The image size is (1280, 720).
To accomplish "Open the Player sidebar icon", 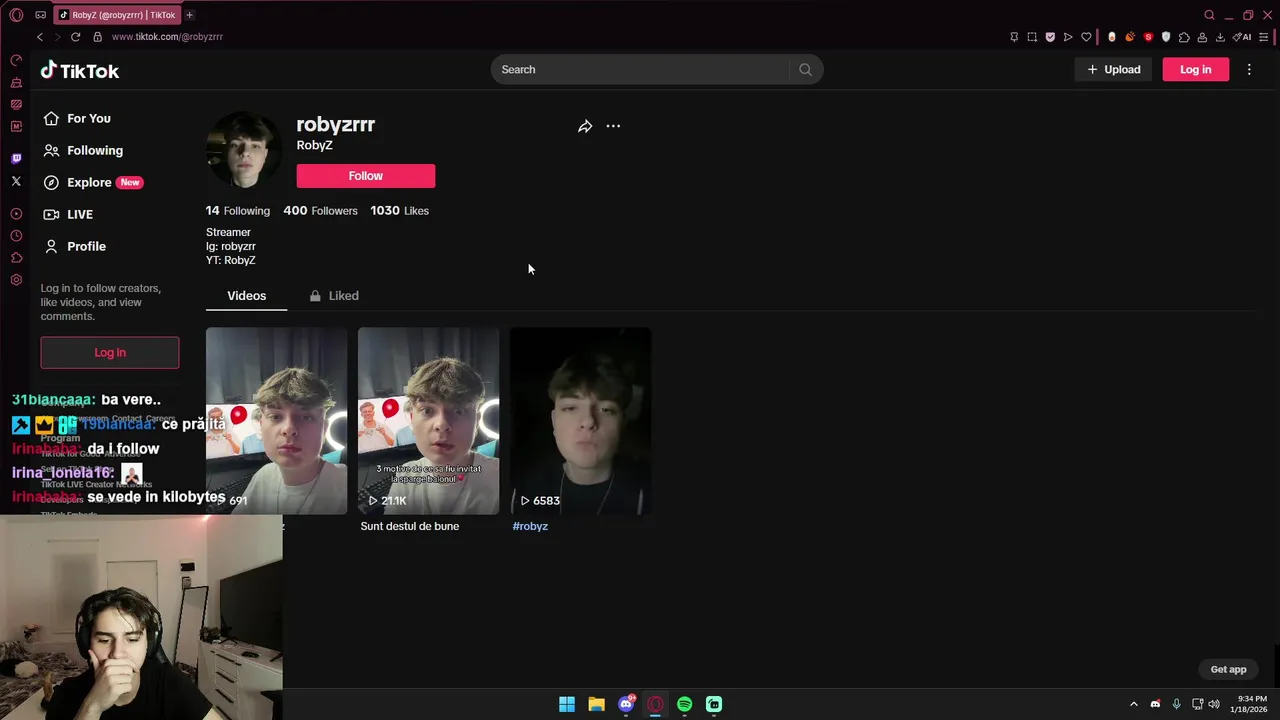I will [x=16, y=214].
